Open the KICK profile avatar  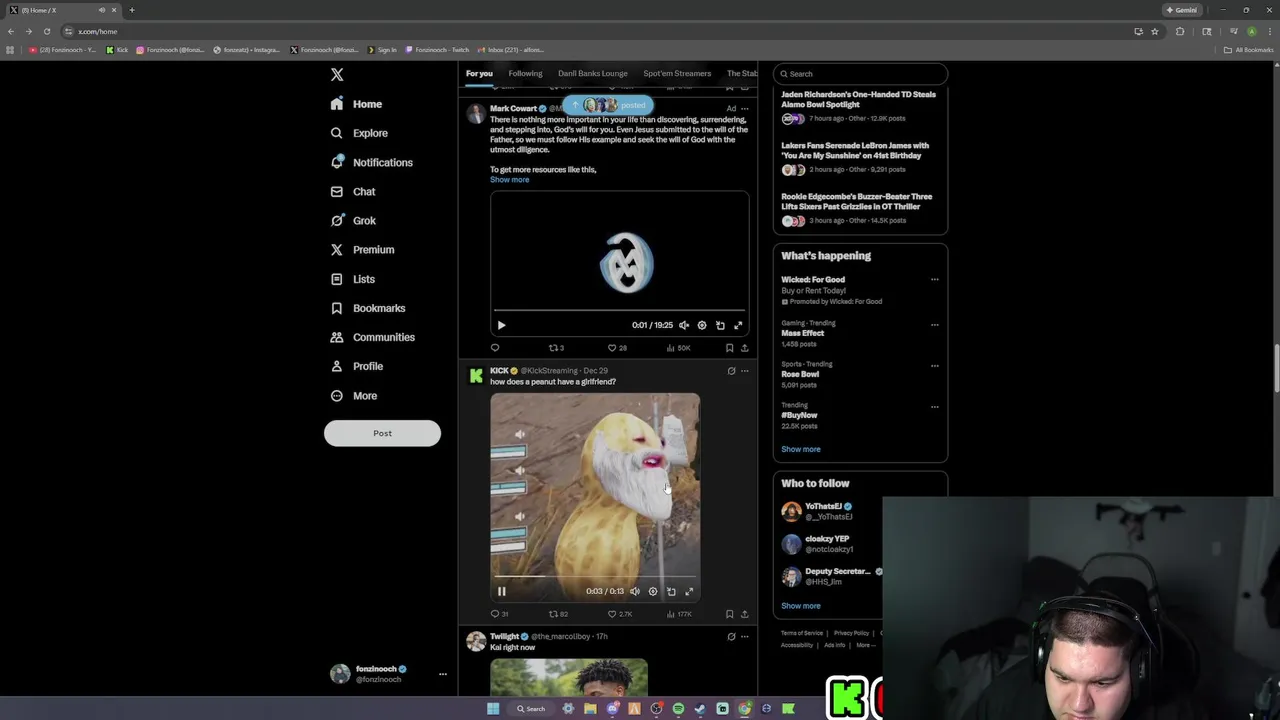[476, 376]
